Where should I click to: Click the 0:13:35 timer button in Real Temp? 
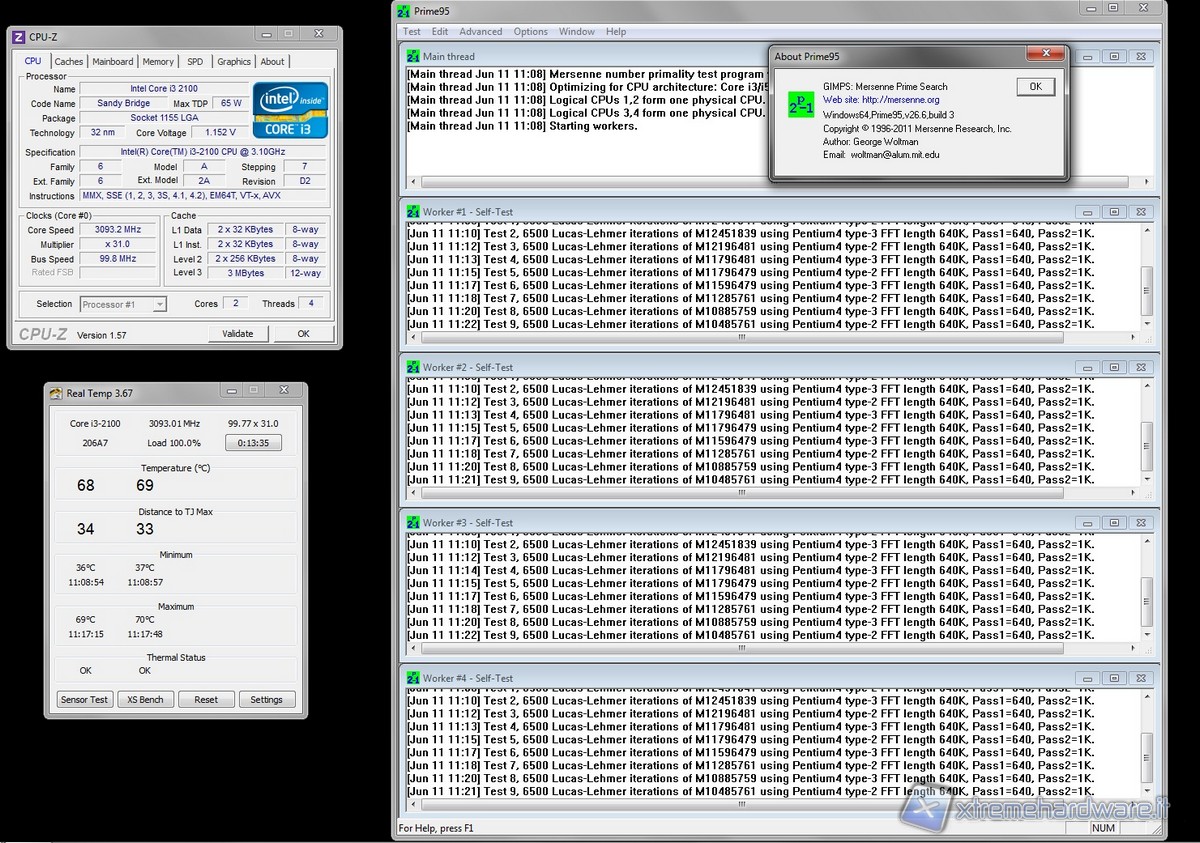pos(253,443)
